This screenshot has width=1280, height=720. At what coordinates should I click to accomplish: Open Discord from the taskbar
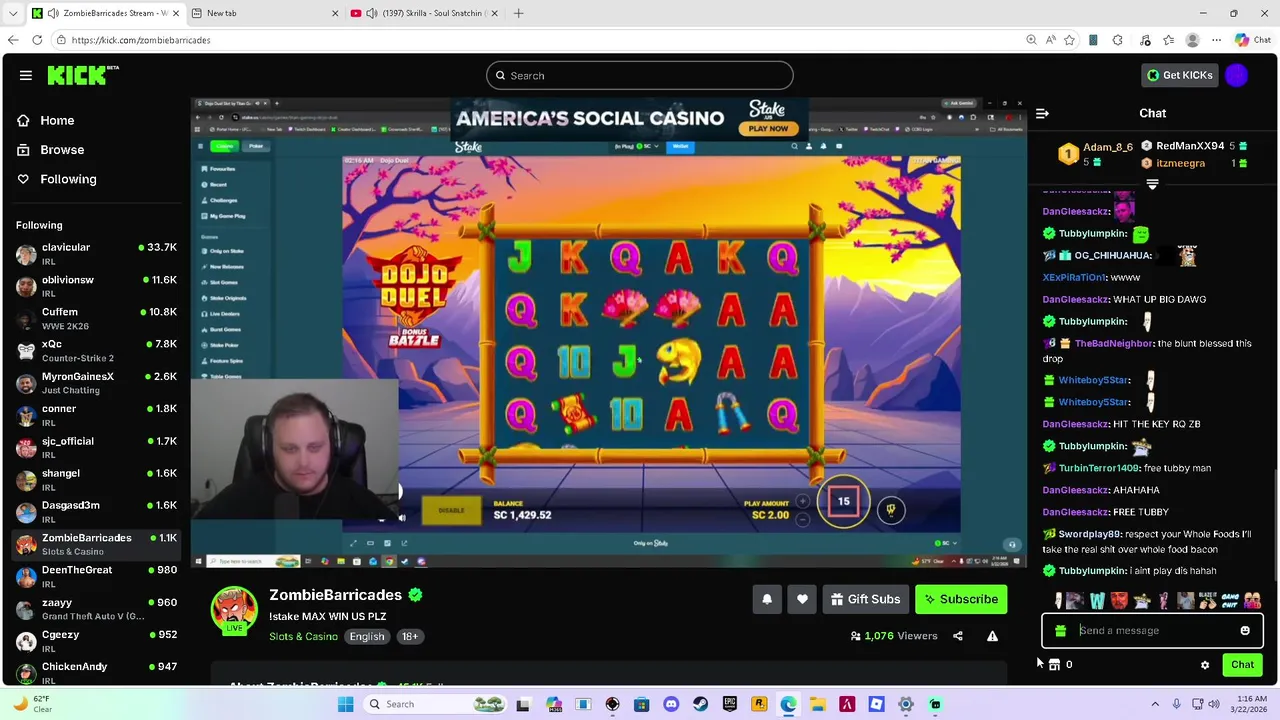point(671,704)
